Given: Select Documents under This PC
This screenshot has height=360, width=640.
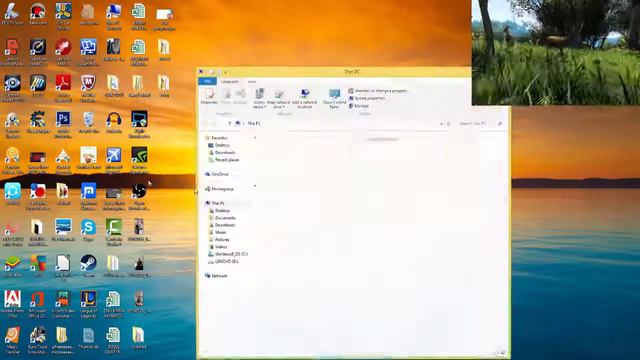Looking at the screenshot, I should coord(222,218).
